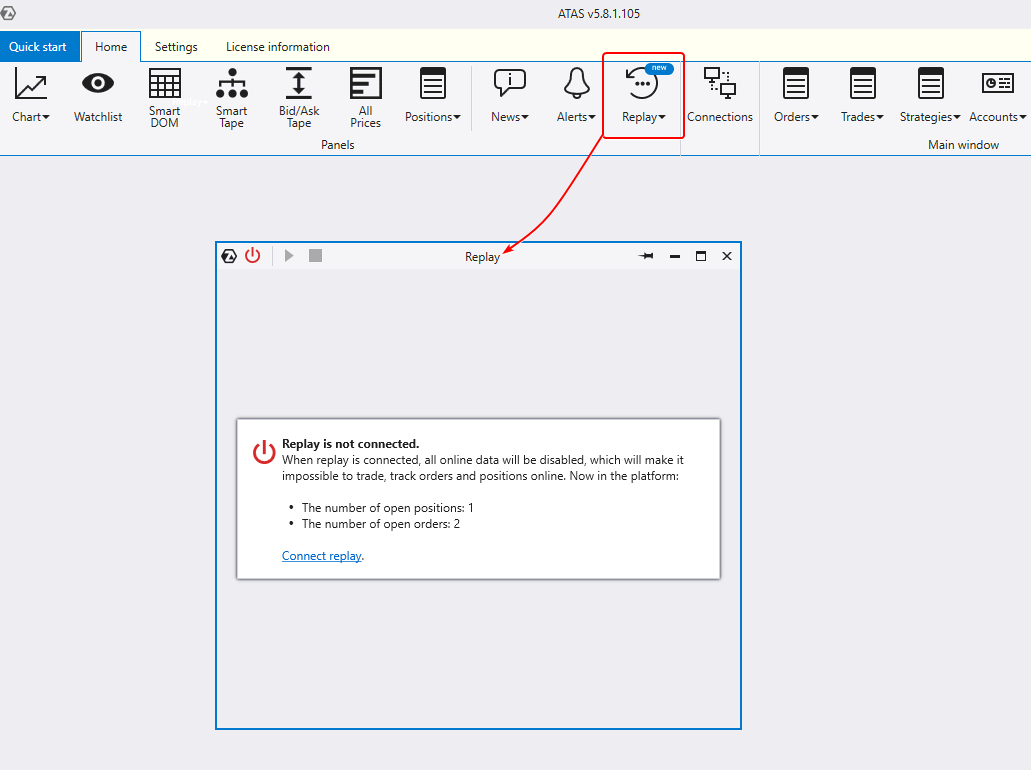Screen dimensions: 1031x770
Task: Expand the Chart dropdown
Action: point(31,97)
